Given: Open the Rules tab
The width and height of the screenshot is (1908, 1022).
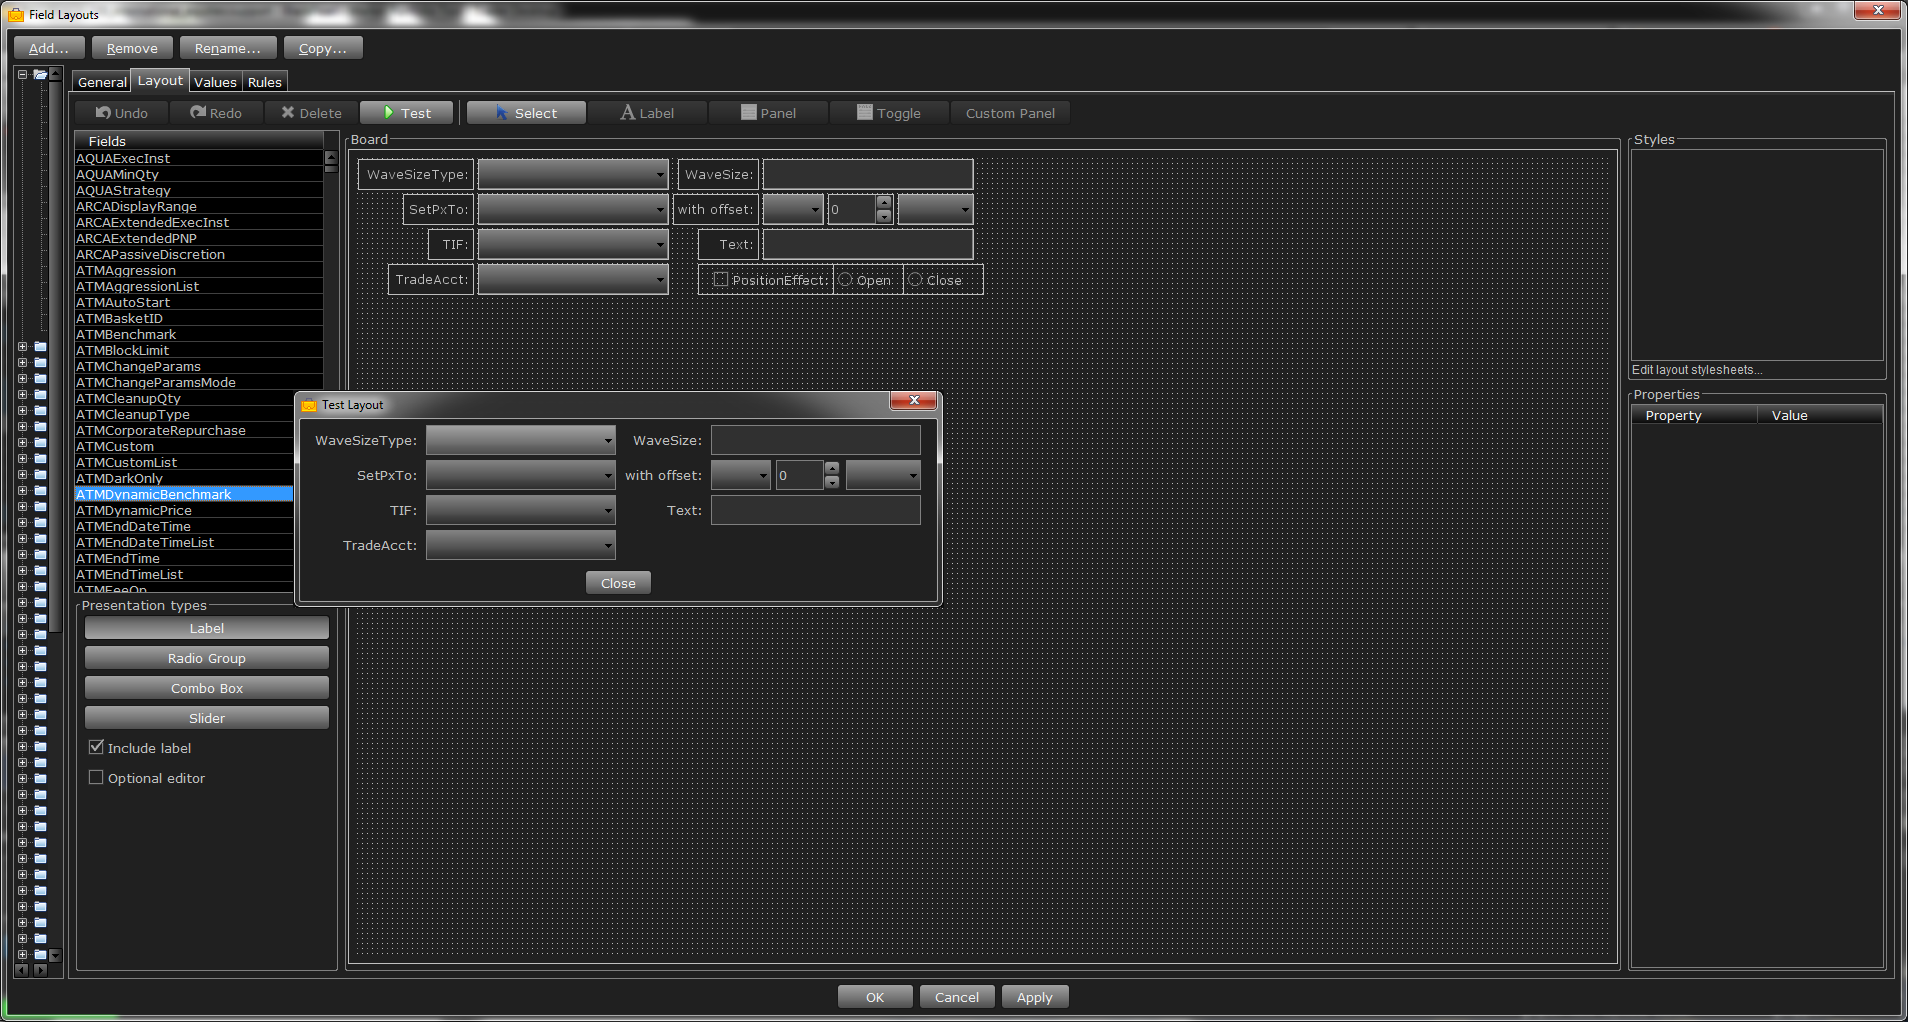Looking at the screenshot, I should 265,82.
